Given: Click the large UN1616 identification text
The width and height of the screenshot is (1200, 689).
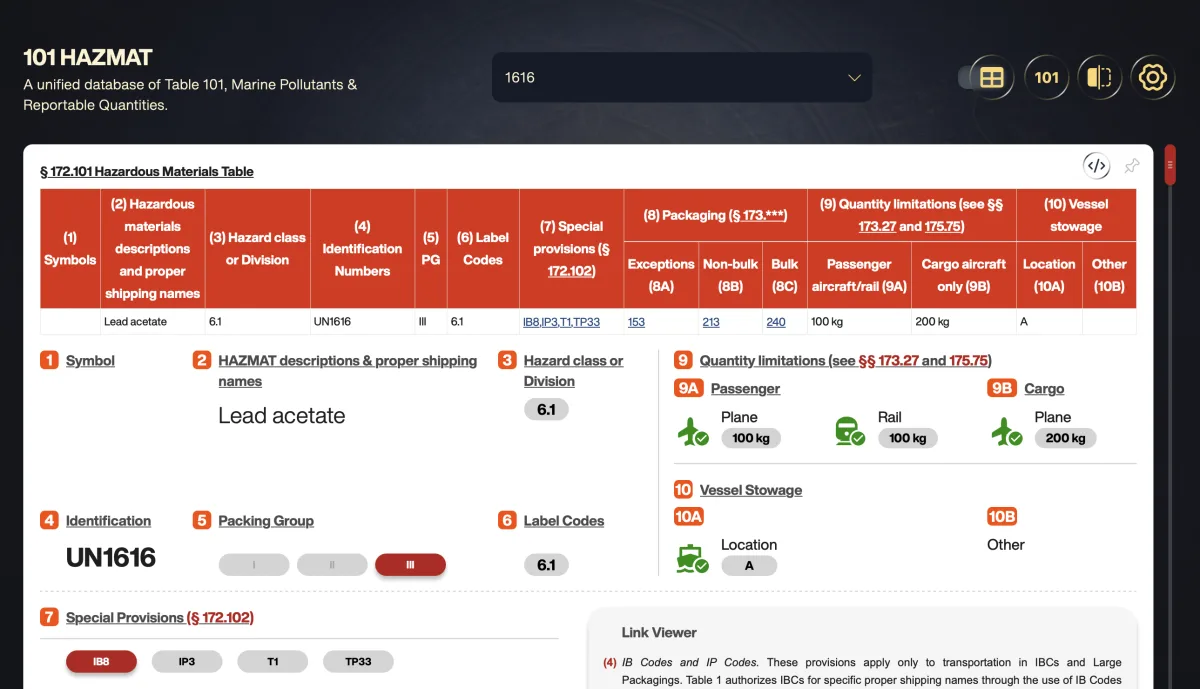Looking at the screenshot, I should [111, 557].
